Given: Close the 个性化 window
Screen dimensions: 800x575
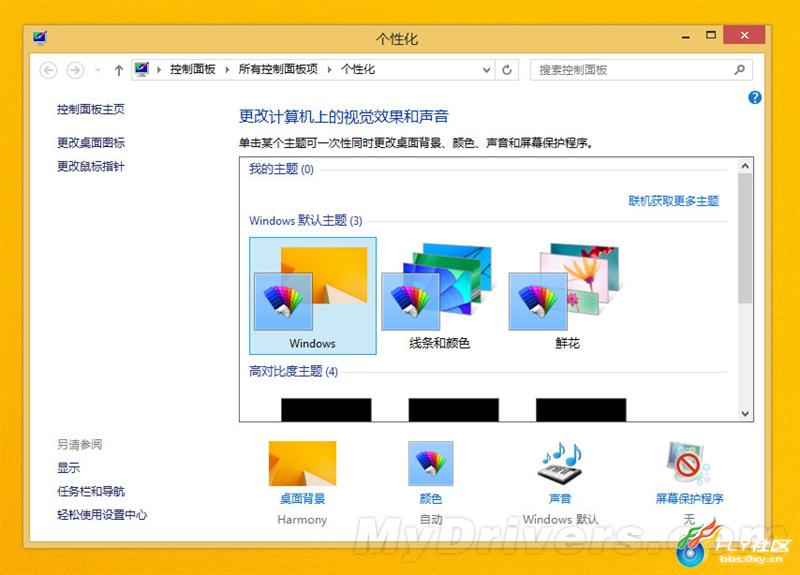Looking at the screenshot, I should point(744,35).
